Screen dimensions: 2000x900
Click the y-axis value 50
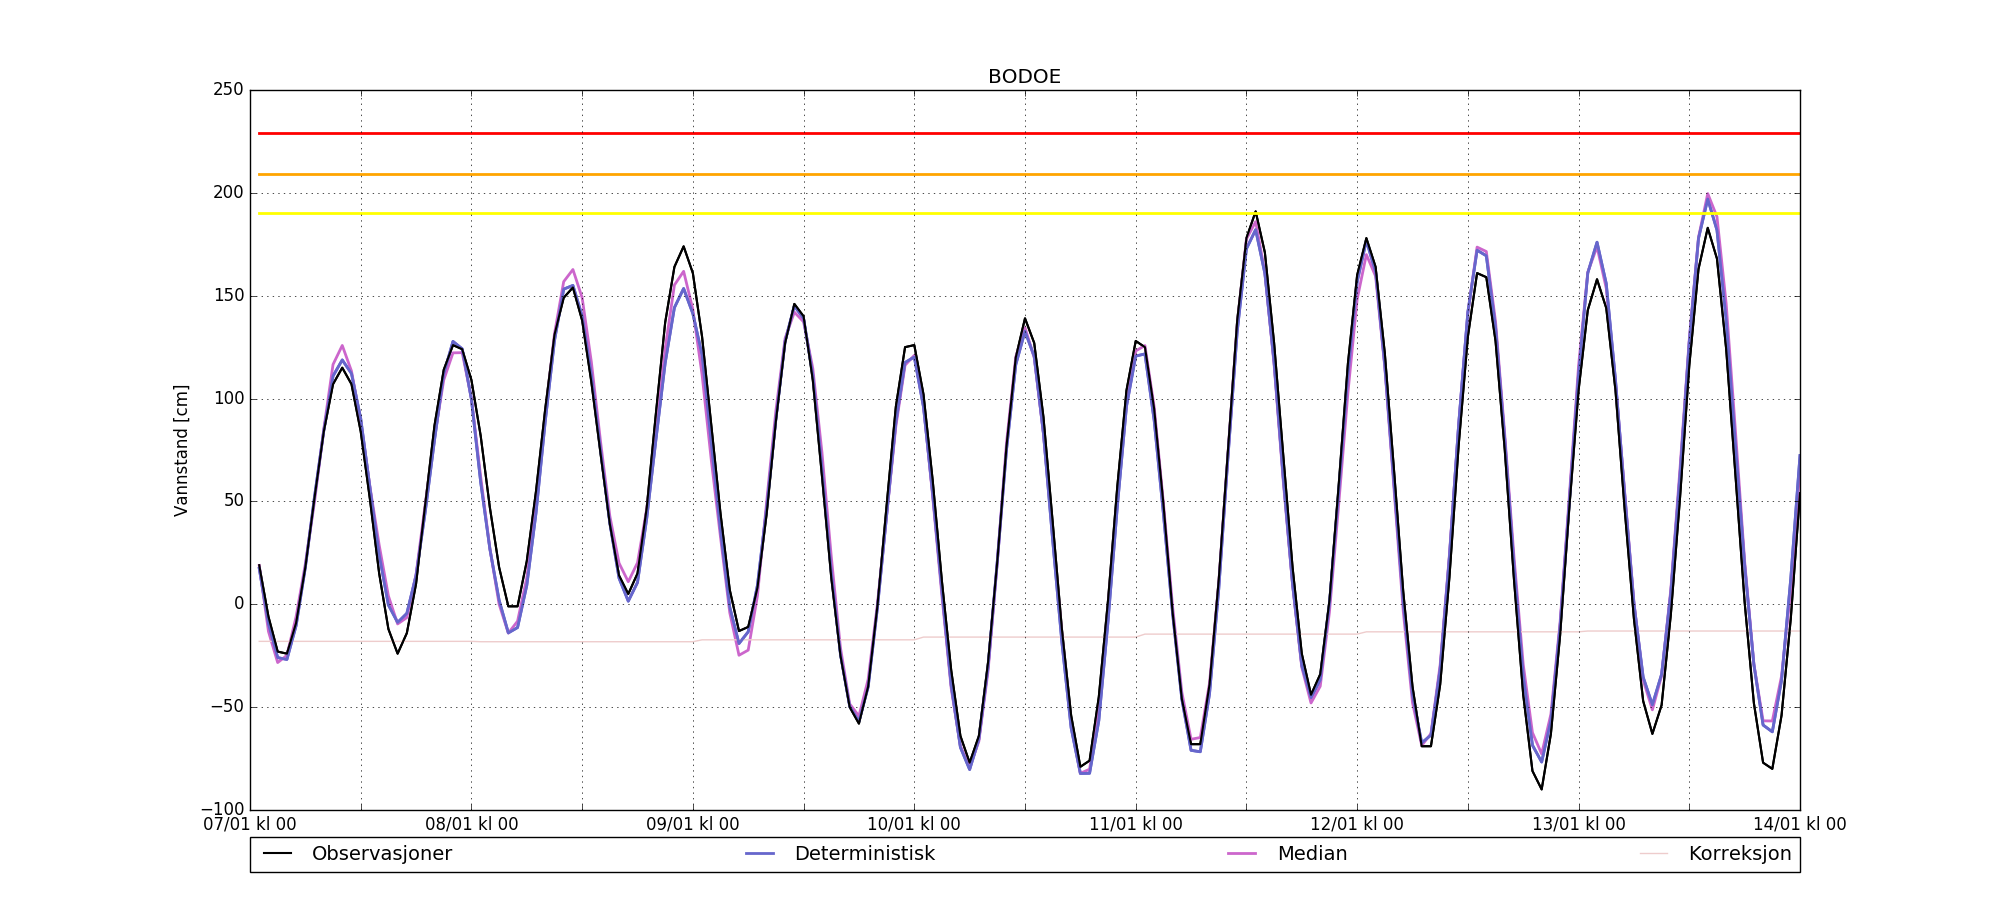pos(233,501)
